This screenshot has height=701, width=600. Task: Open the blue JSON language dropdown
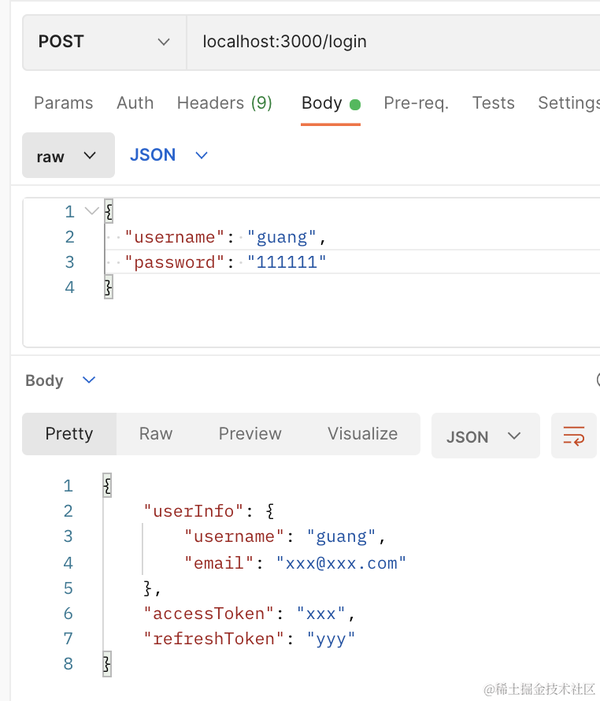pyautogui.click(x=168, y=155)
